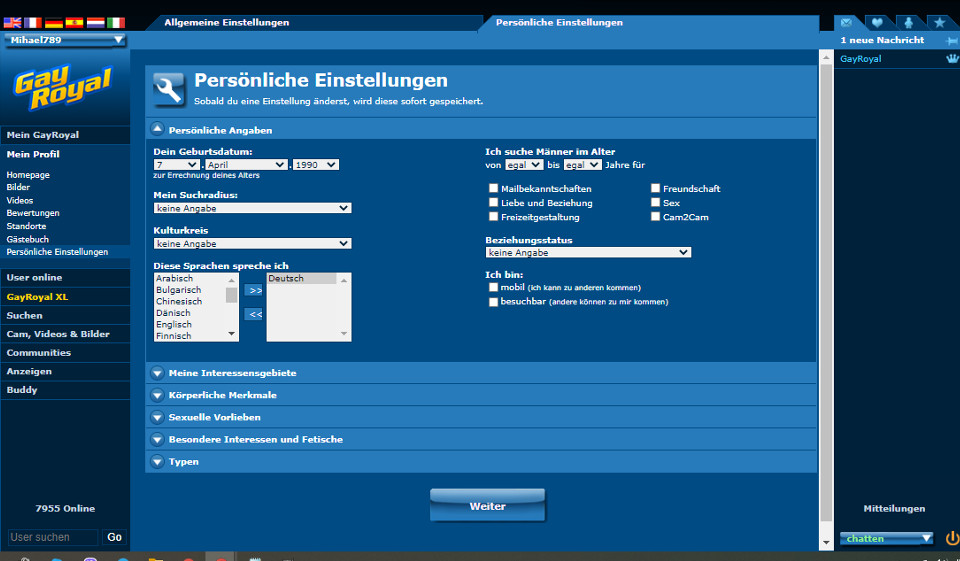Switch language with the German flag
Screen dimensions: 960x561
(54, 22)
